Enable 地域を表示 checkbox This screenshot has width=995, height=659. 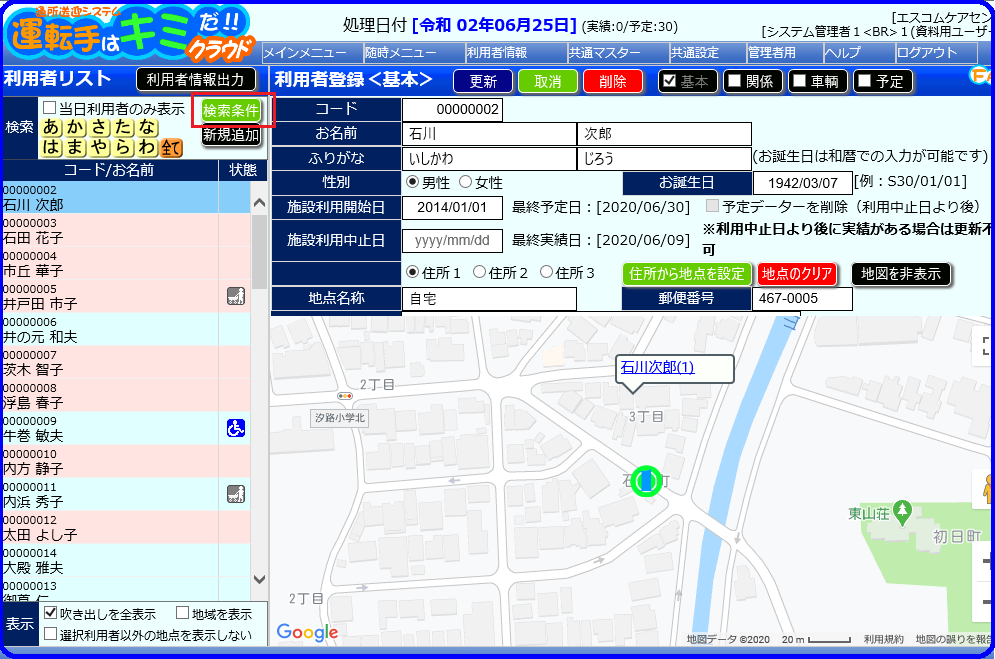point(183,613)
